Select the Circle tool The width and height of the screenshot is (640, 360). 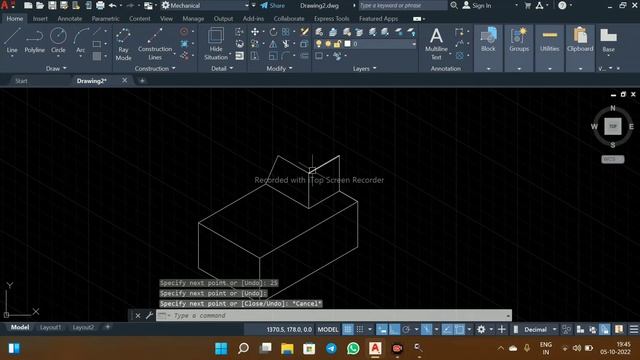pyautogui.click(x=58, y=40)
